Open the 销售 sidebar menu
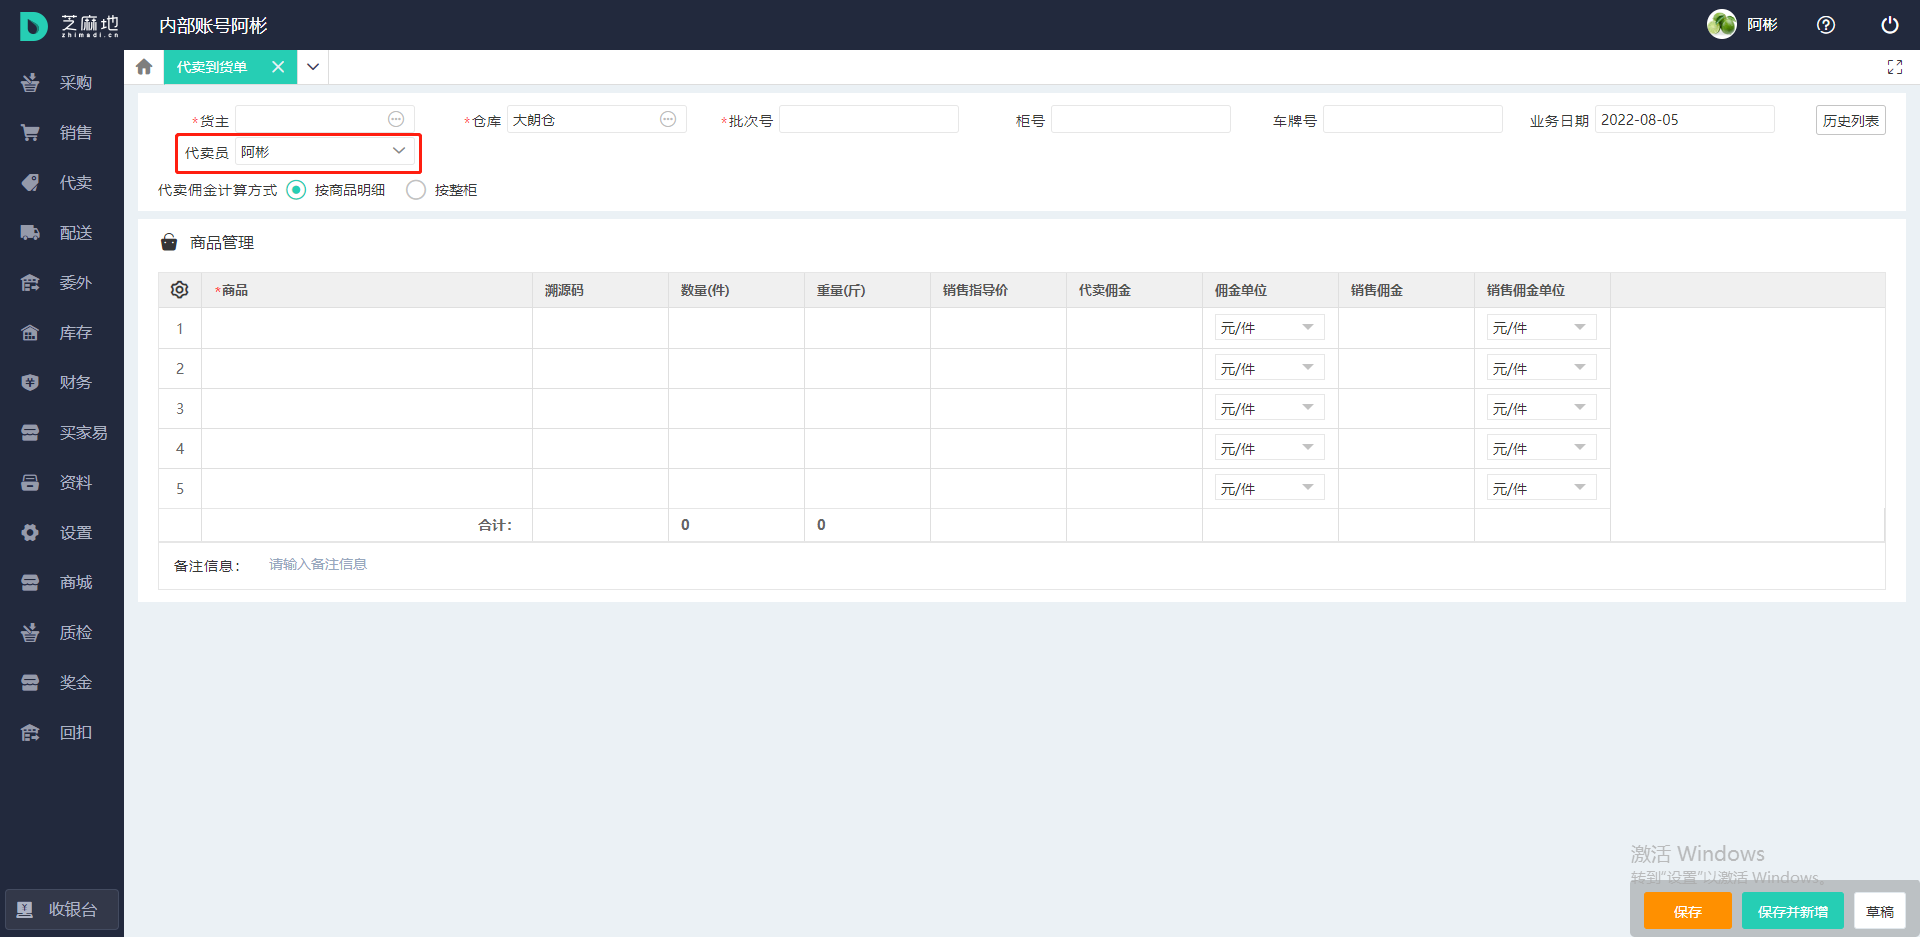The height and width of the screenshot is (937, 1920). click(60, 133)
